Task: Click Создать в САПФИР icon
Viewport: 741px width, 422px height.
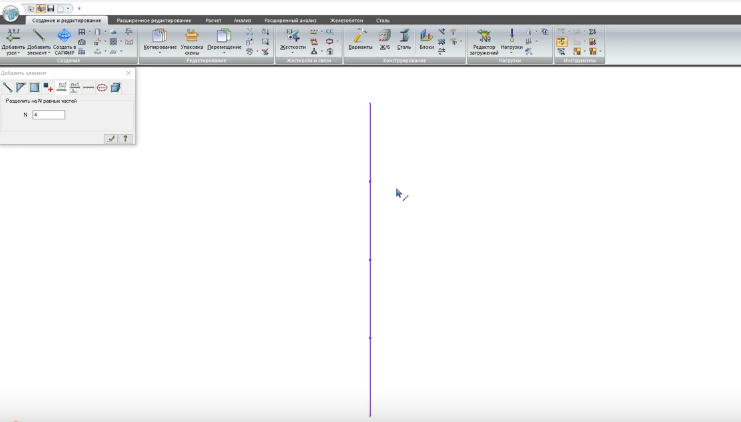Action: click(64, 36)
